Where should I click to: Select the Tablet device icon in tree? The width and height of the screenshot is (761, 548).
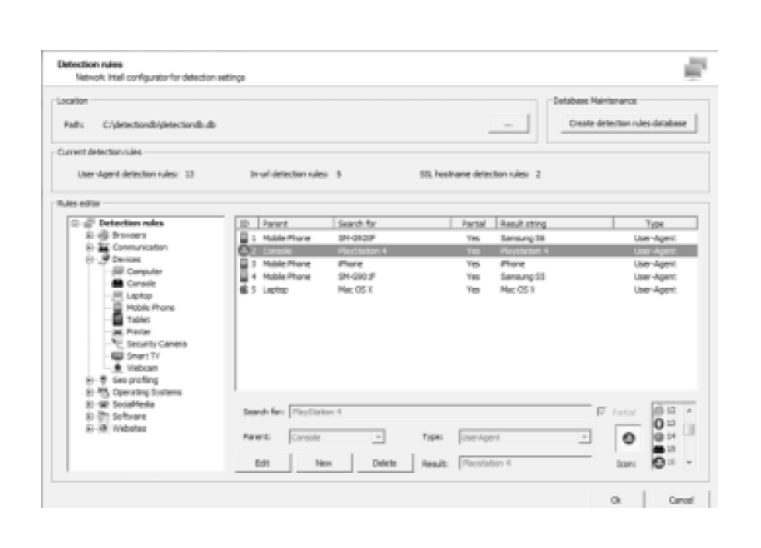(x=117, y=319)
